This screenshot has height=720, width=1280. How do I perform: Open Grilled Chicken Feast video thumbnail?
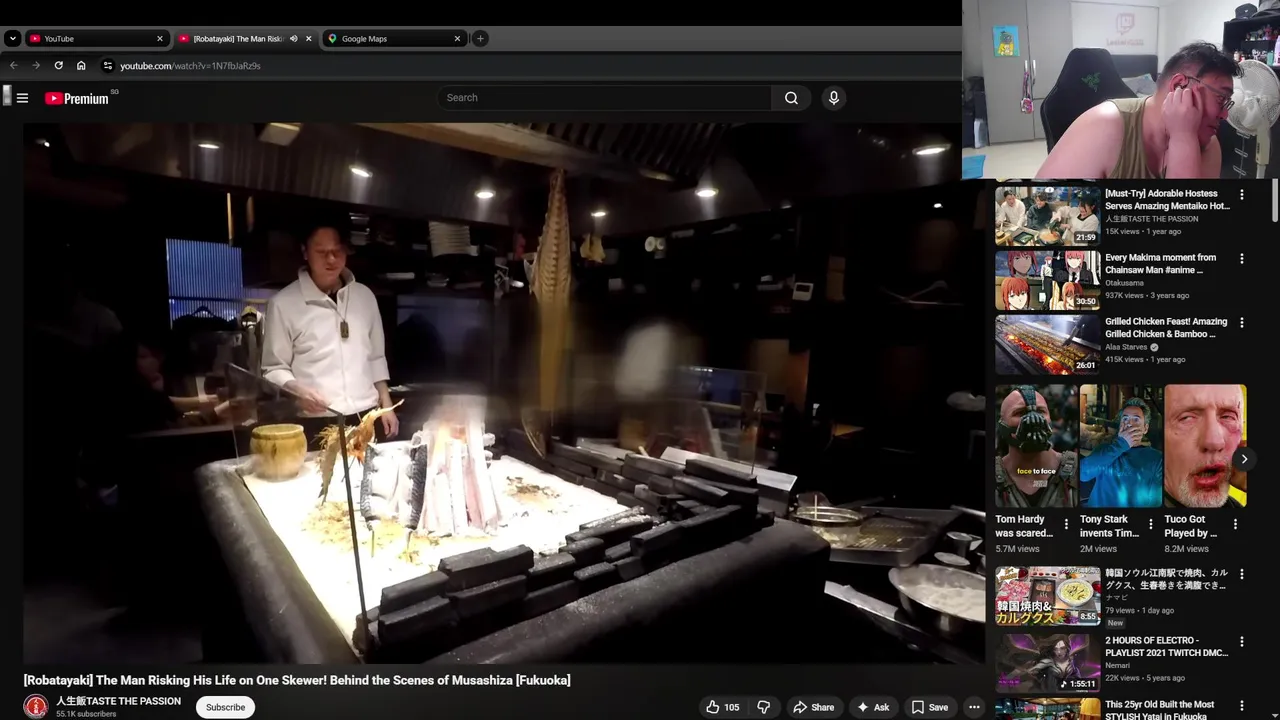pos(1047,343)
